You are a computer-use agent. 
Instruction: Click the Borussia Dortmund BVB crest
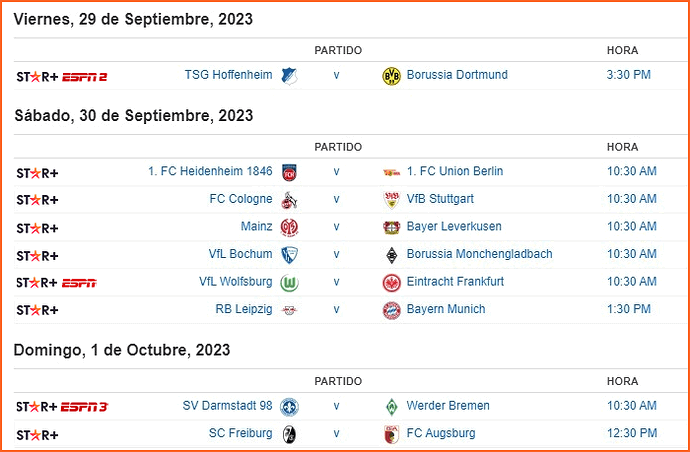[391, 76]
